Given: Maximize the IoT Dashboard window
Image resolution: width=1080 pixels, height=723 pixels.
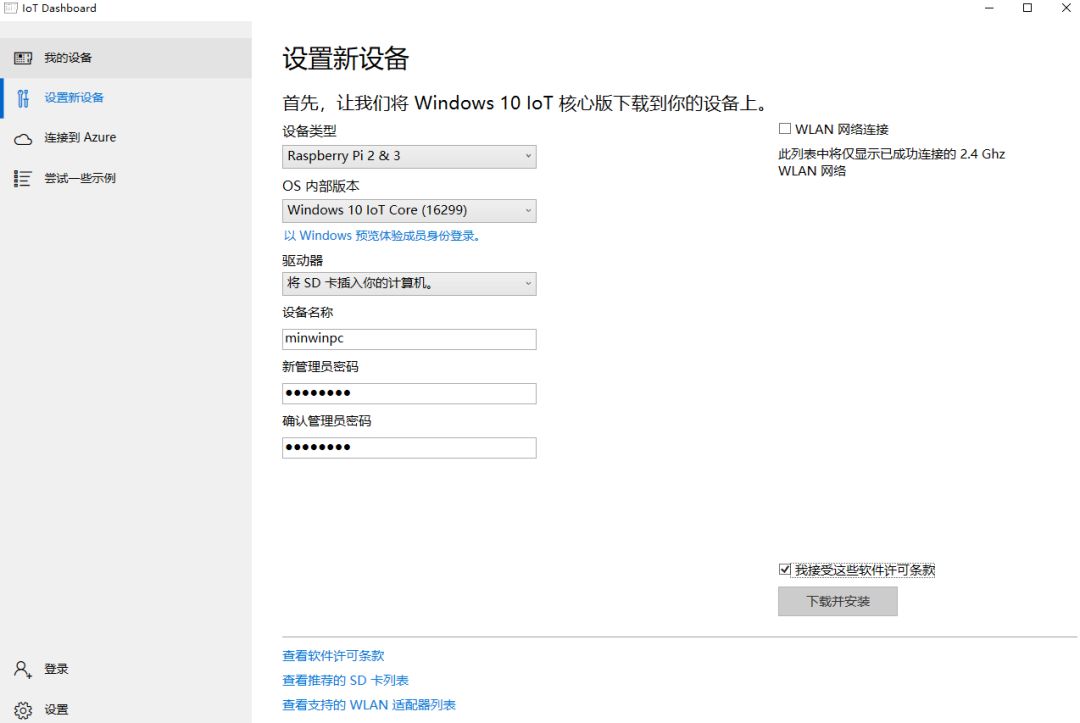Looking at the screenshot, I should (x=1027, y=8).
